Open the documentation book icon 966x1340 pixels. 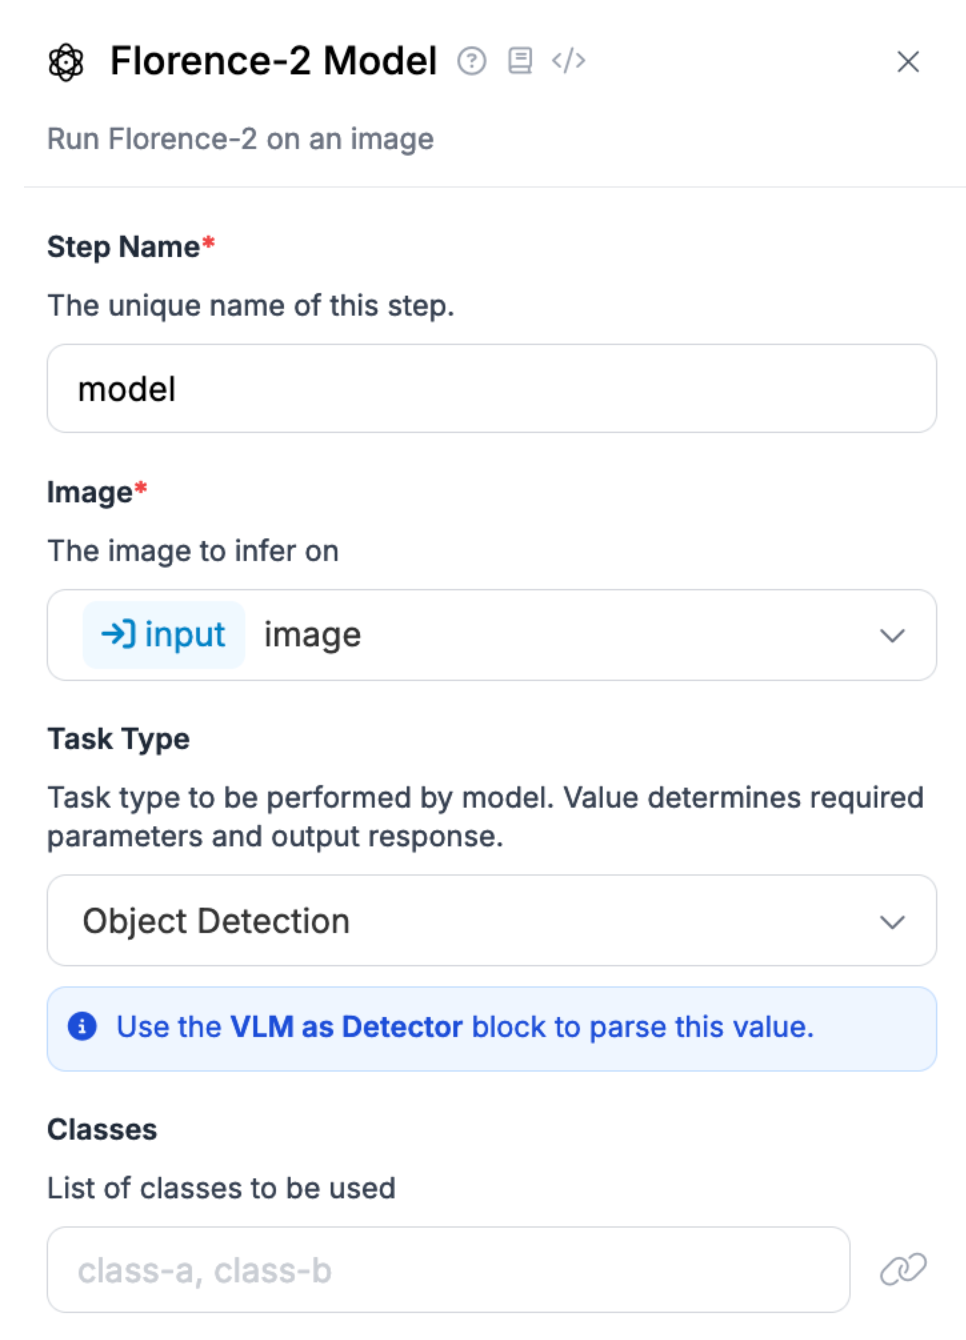[x=520, y=61]
